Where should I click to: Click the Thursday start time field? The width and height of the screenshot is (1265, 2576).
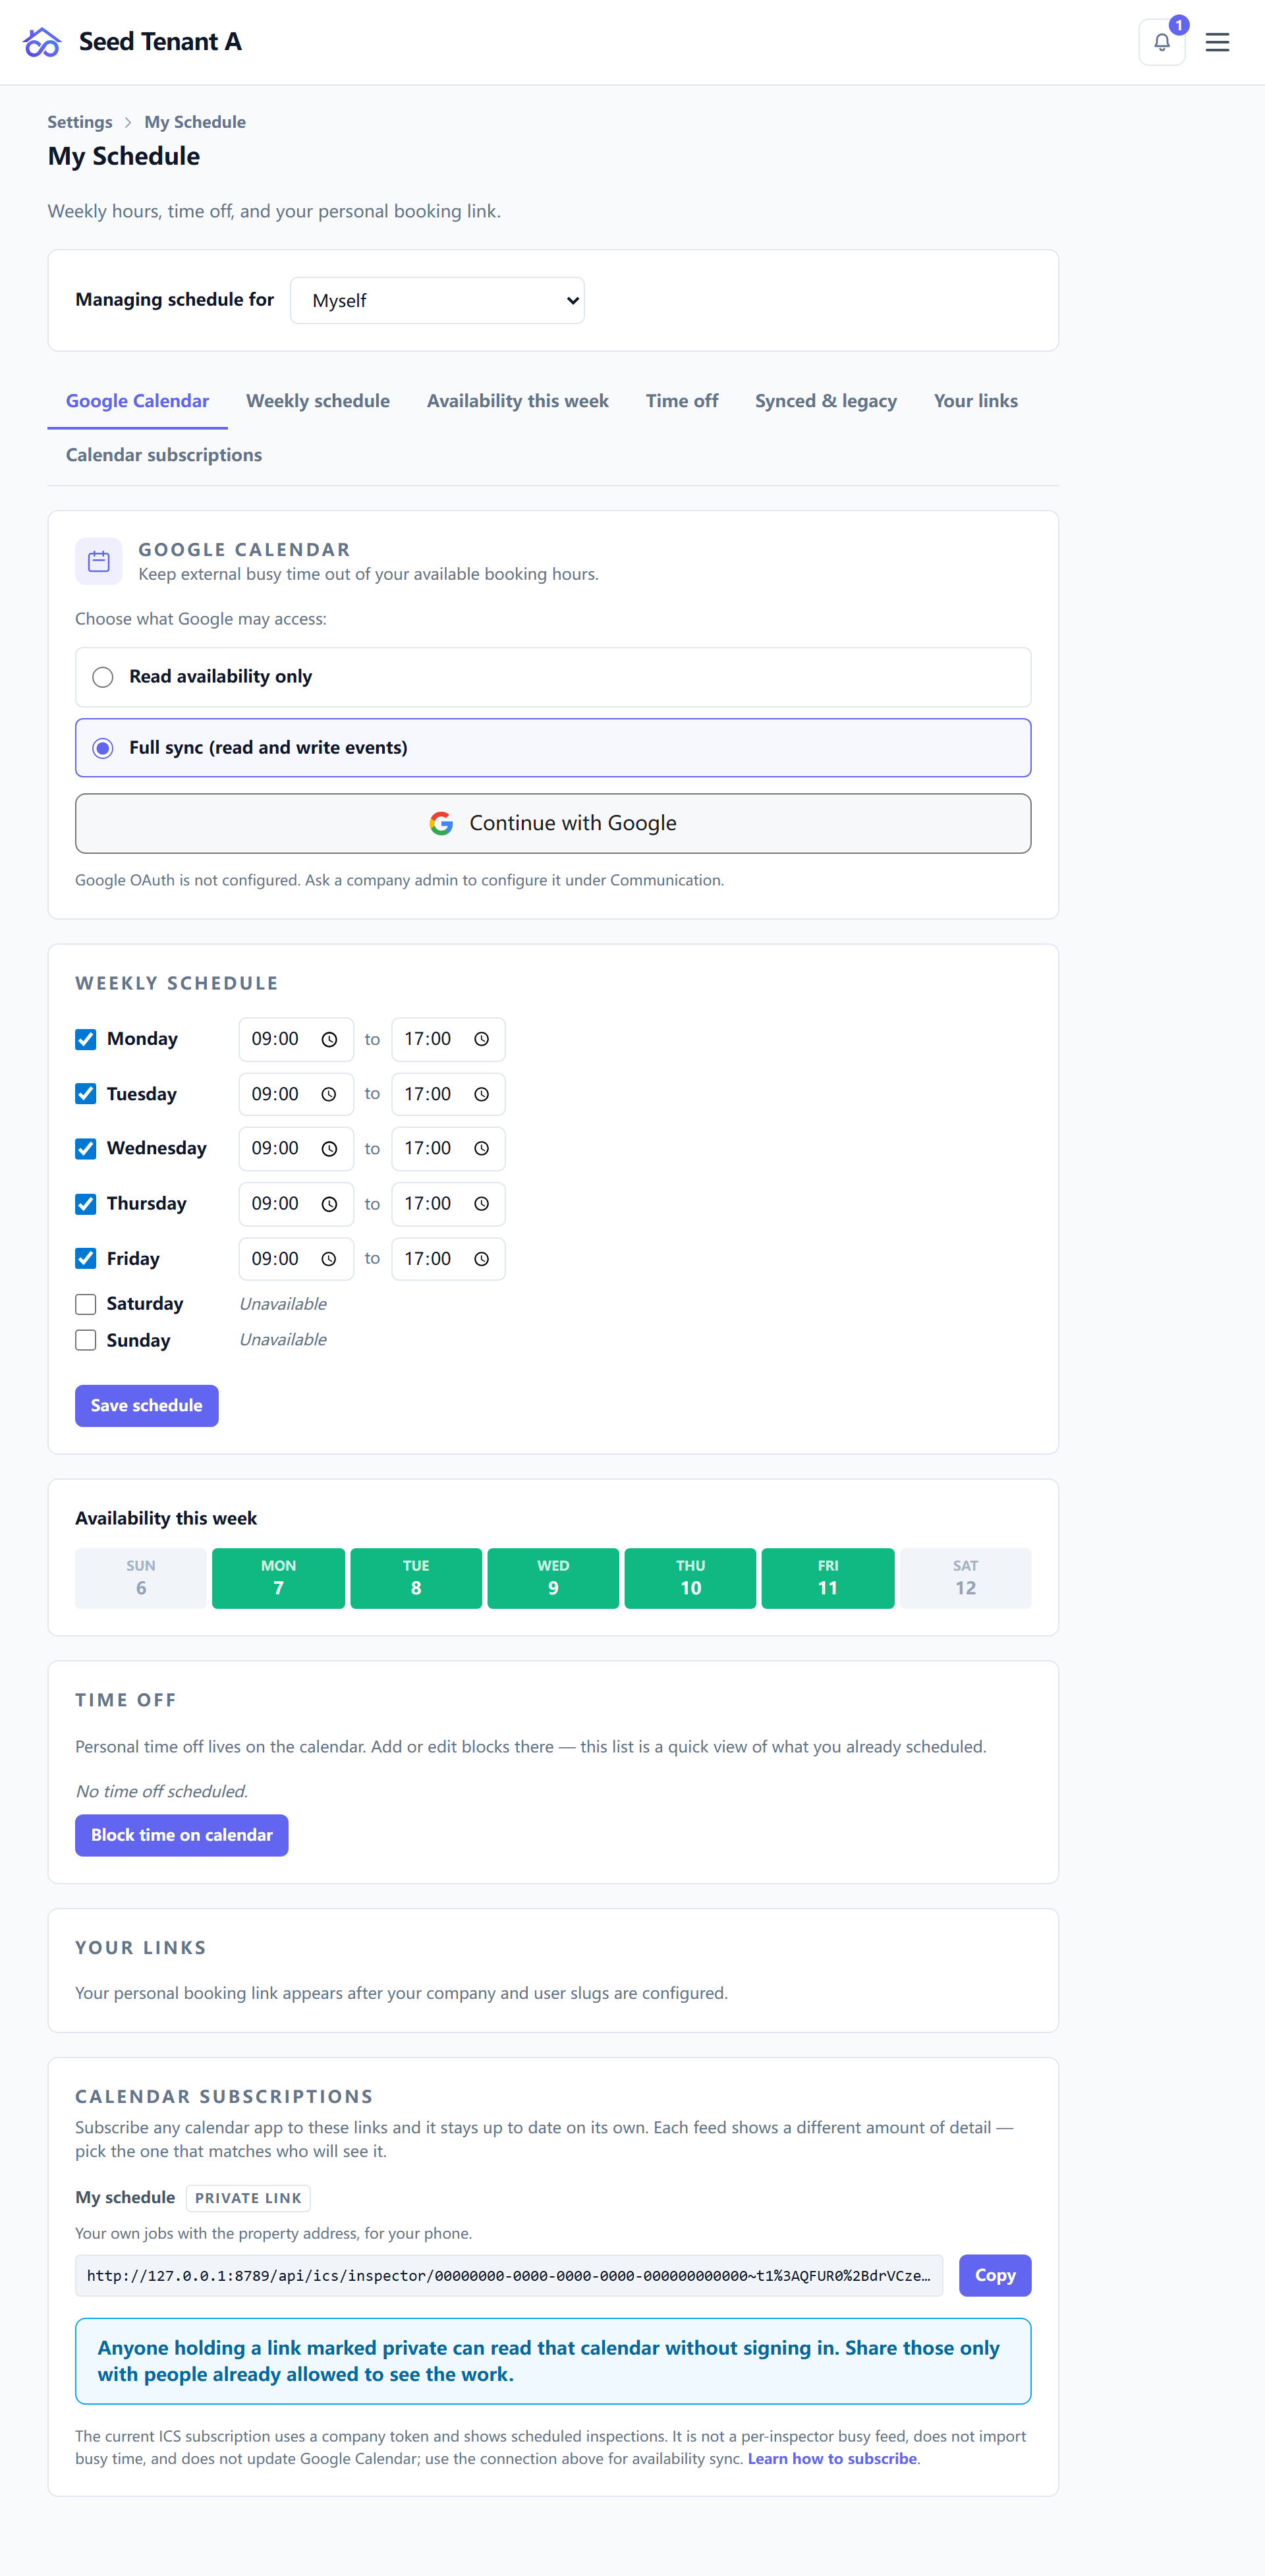296,1204
